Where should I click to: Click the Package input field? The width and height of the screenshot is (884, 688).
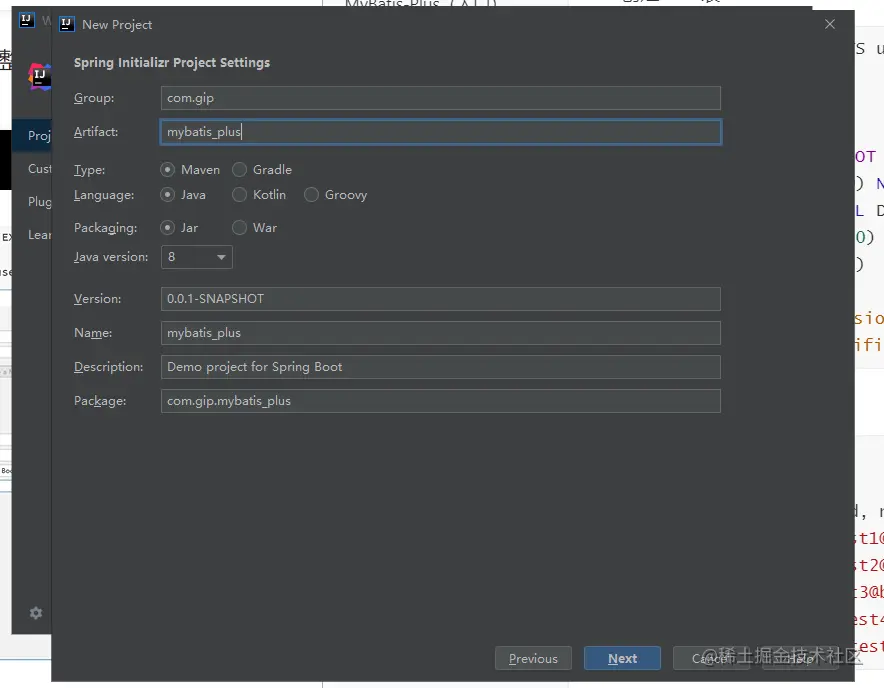[x=440, y=401]
